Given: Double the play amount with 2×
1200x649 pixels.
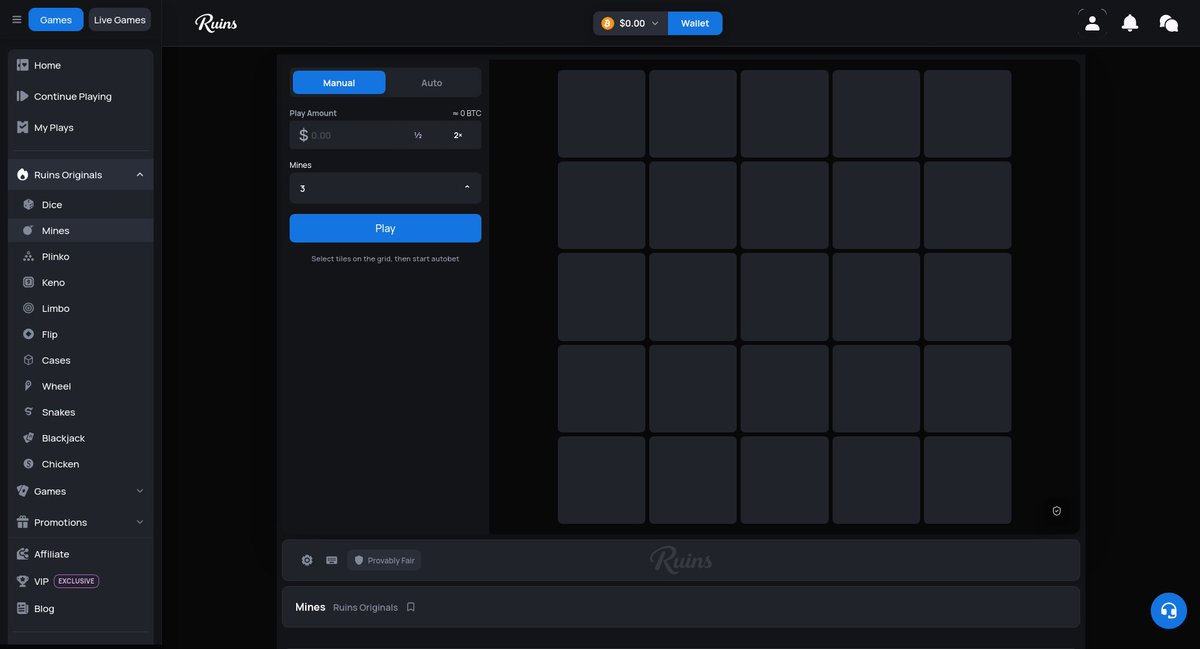Looking at the screenshot, I should point(458,135).
